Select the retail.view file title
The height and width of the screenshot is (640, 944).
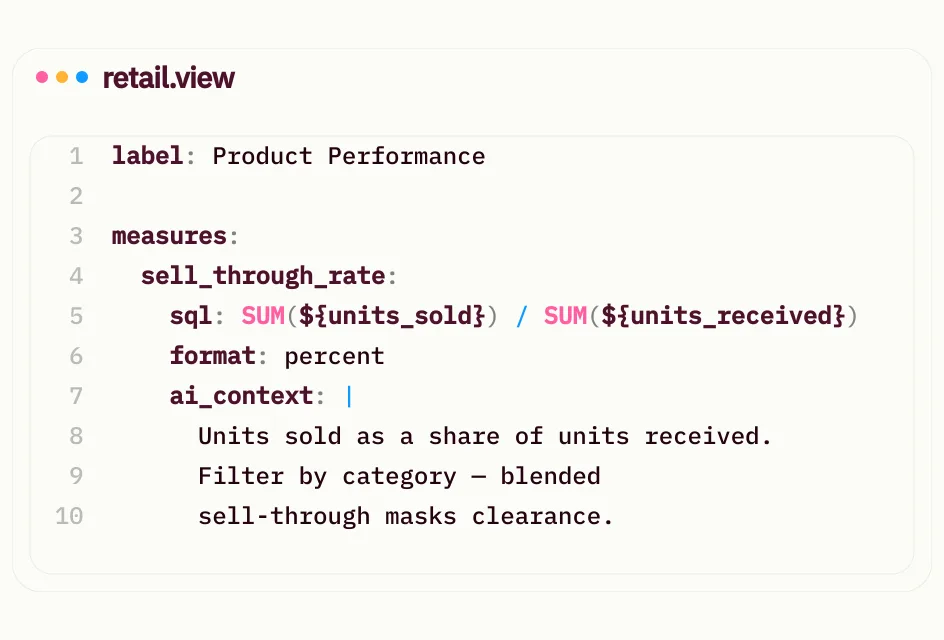[169, 78]
